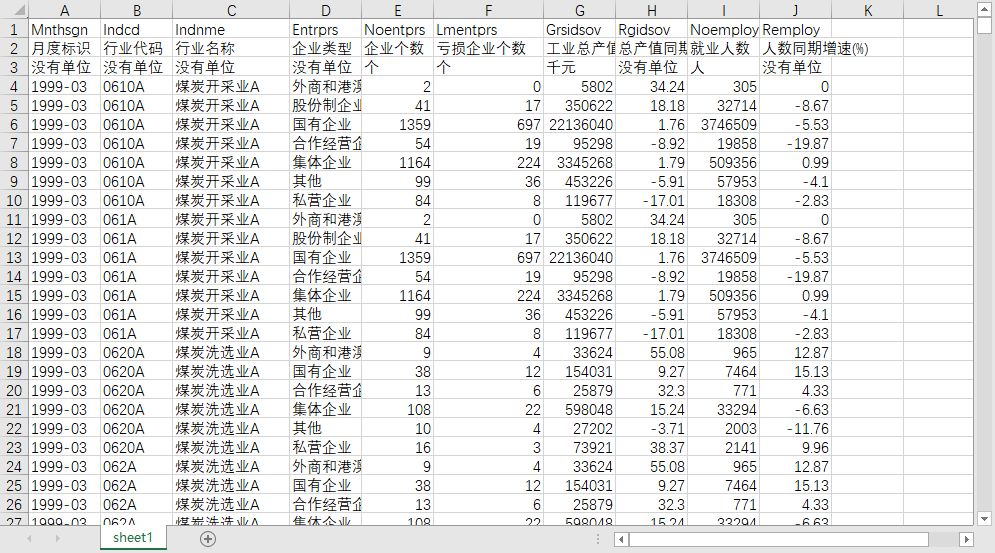Select column K header
The height and width of the screenshot is (553, 995).
(x=867, y=10)
